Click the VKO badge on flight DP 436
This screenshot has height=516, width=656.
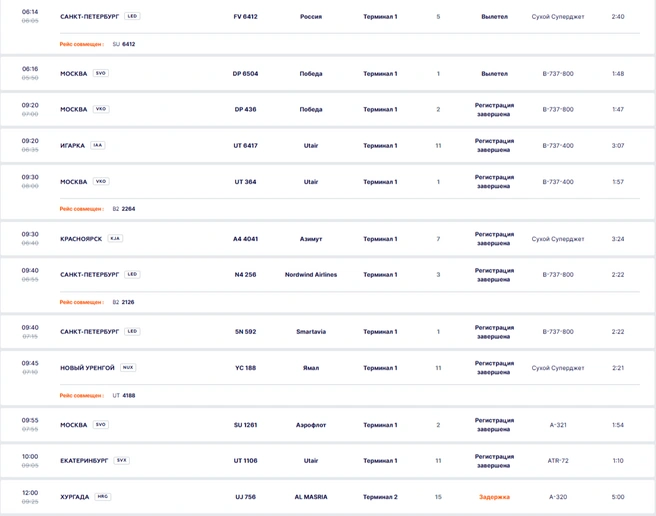101,109
